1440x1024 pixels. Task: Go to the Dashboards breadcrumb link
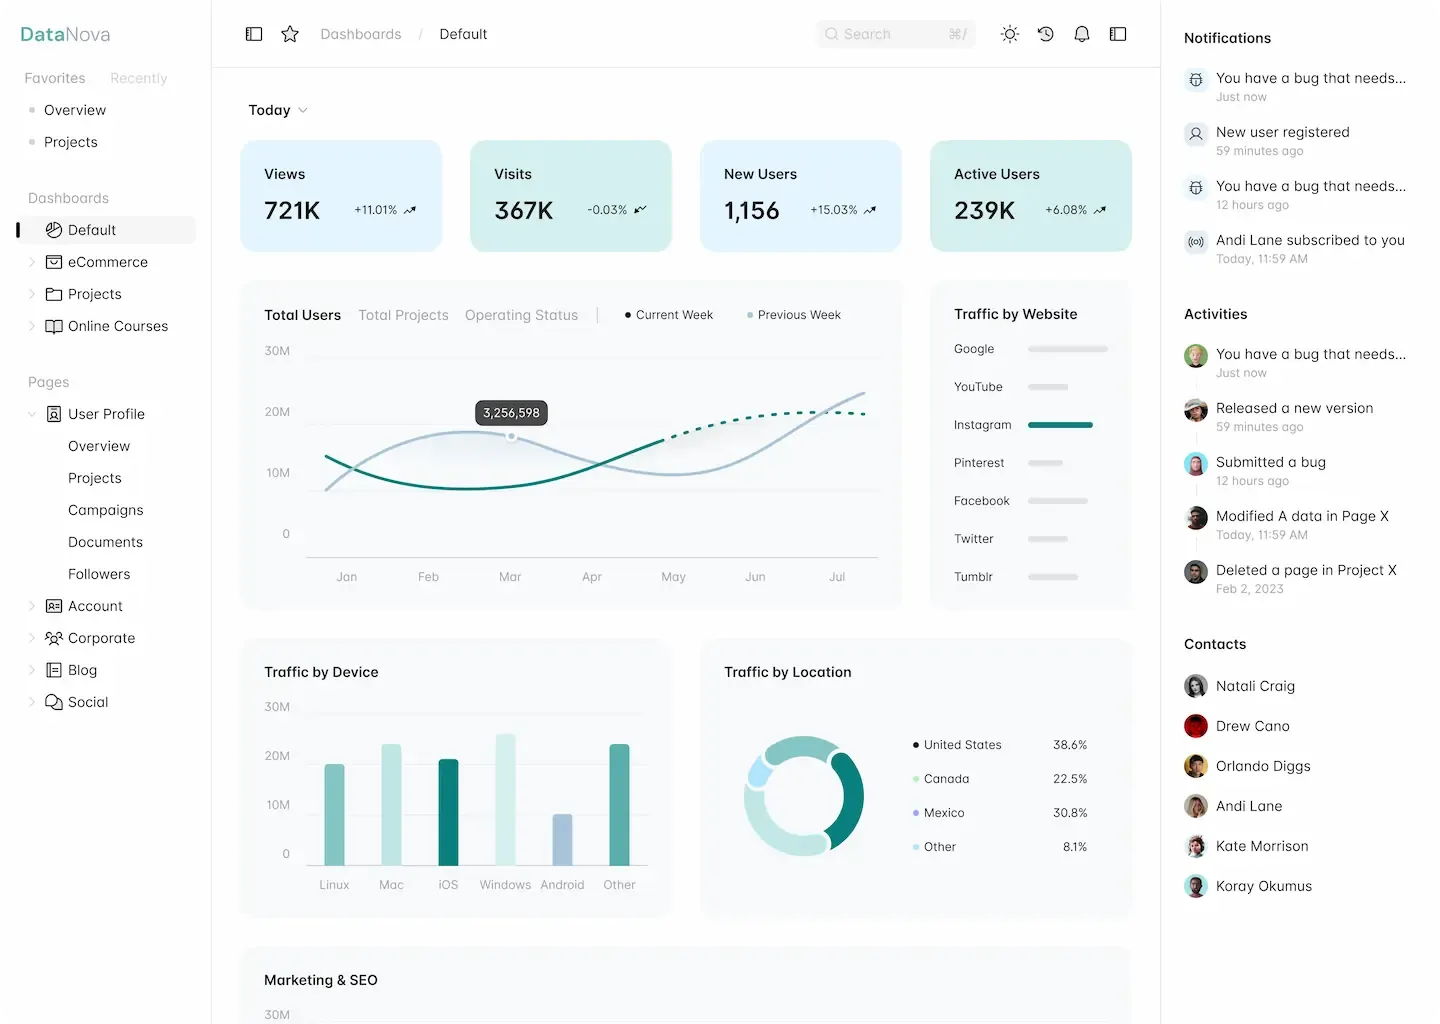pyautogui.click(x=361, y=33)
